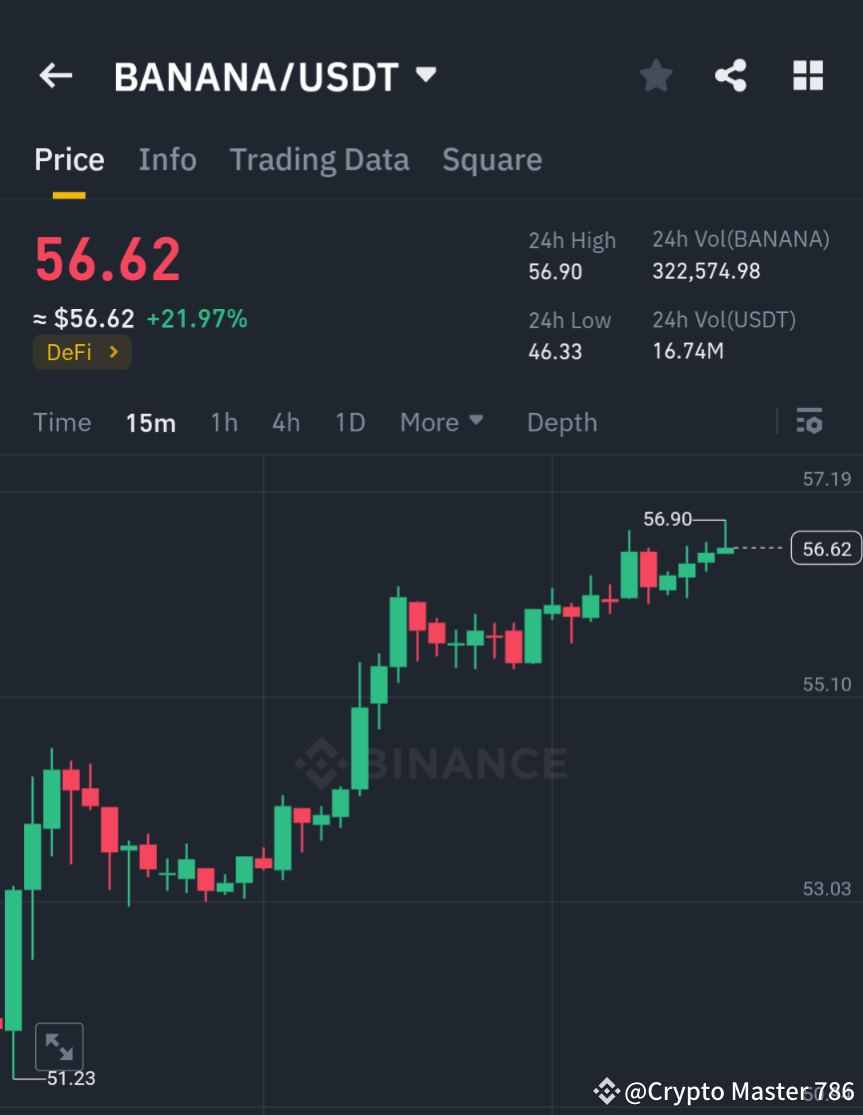Image resolution: width=863 pixels, height=1115 pixels.
Task: Expand the chart to fullscreen
Action: coord(59,1044)
